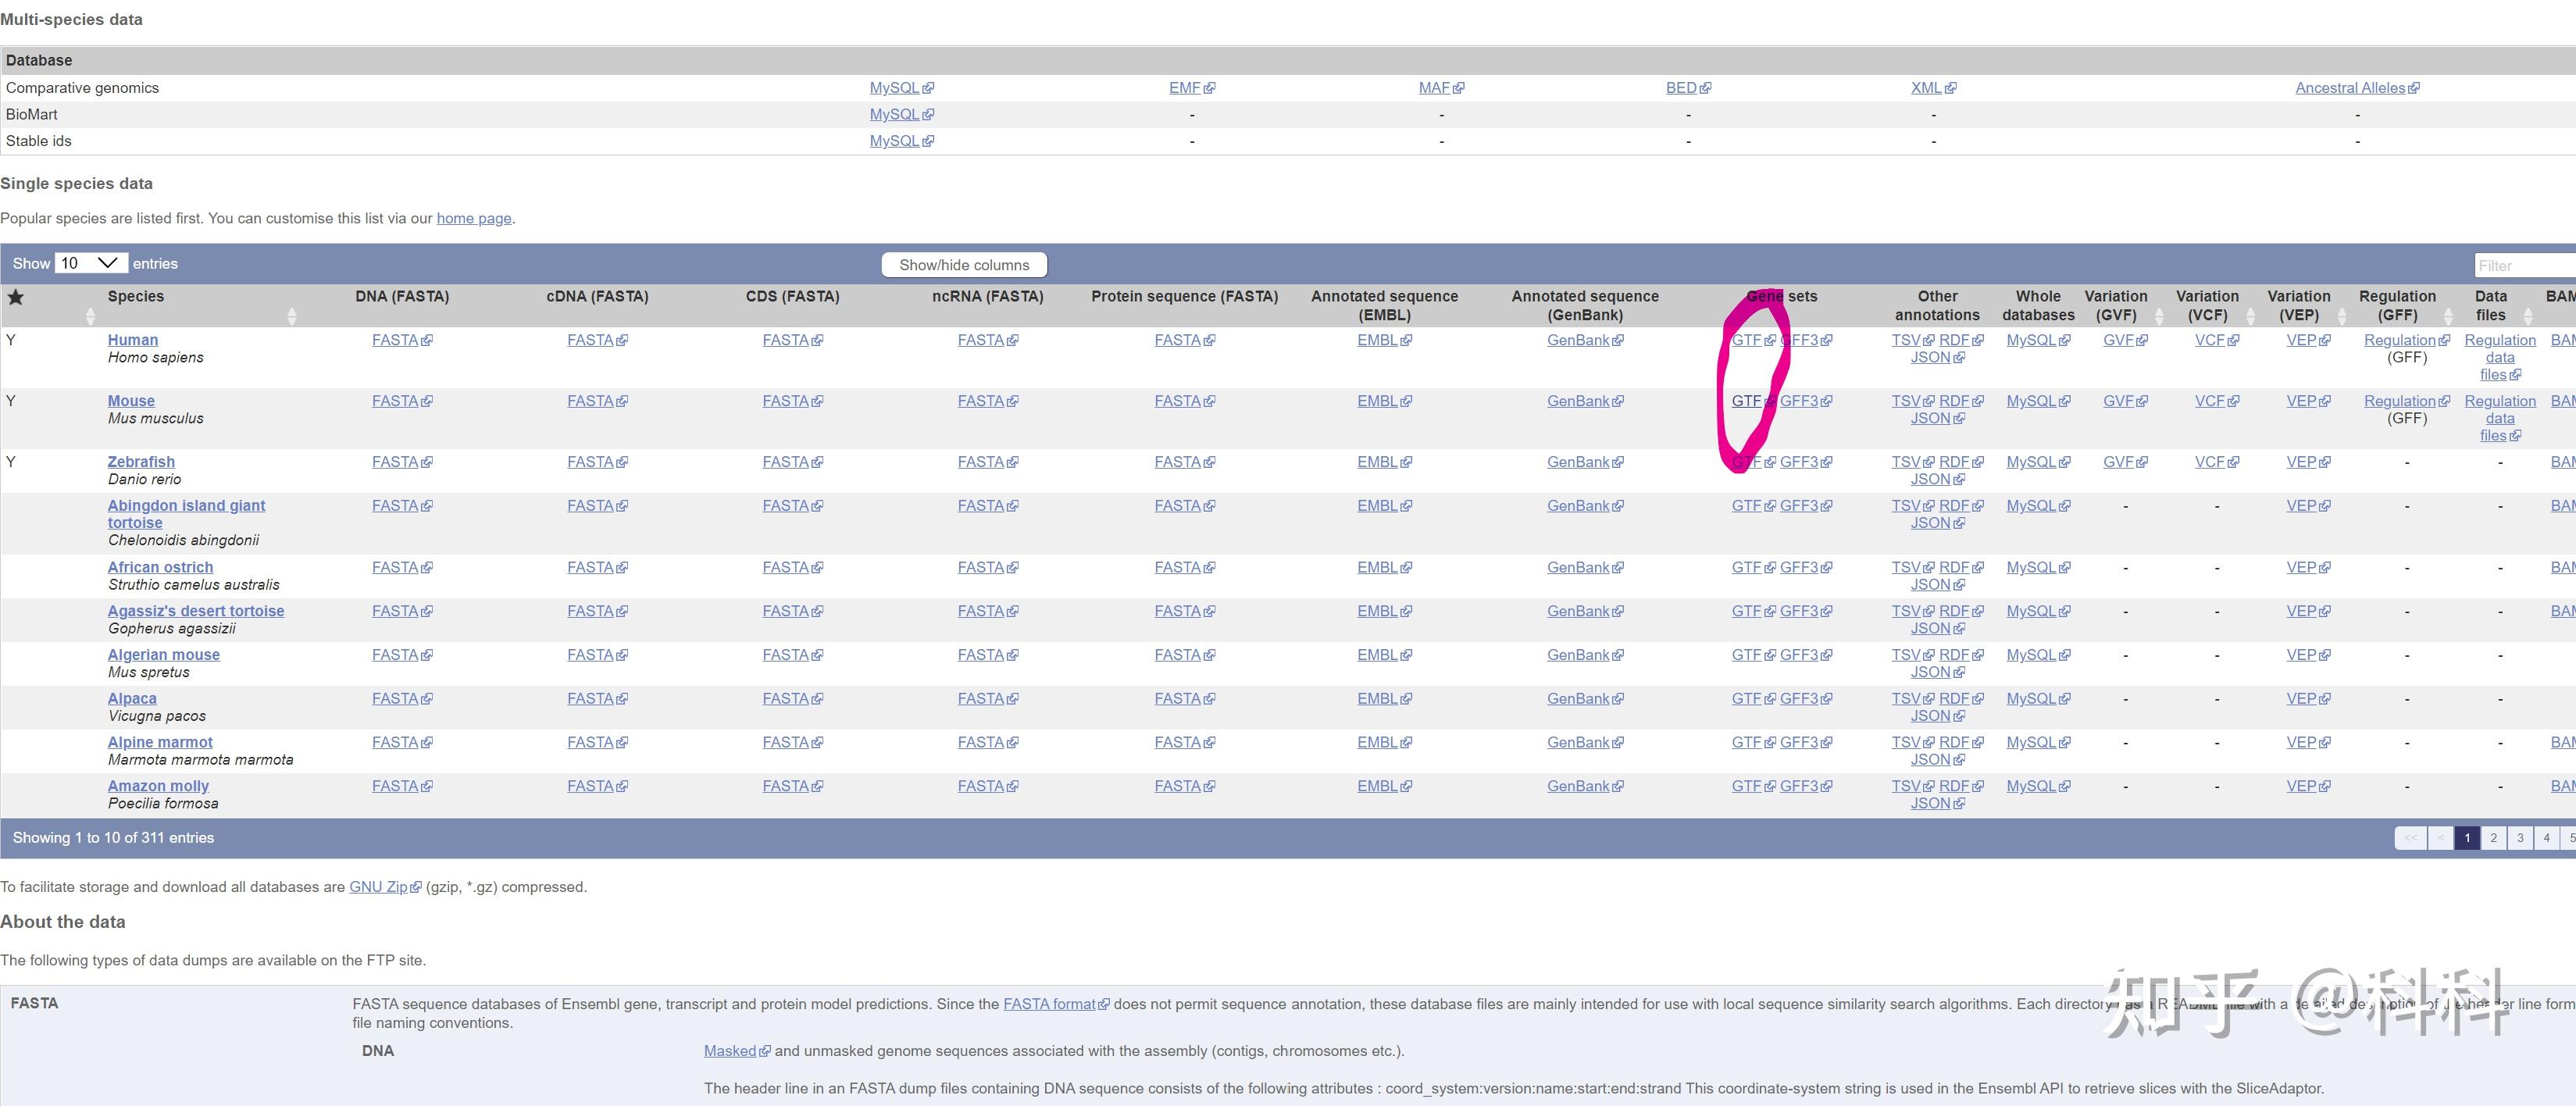Type in the table Filter box

point(2524,265)
